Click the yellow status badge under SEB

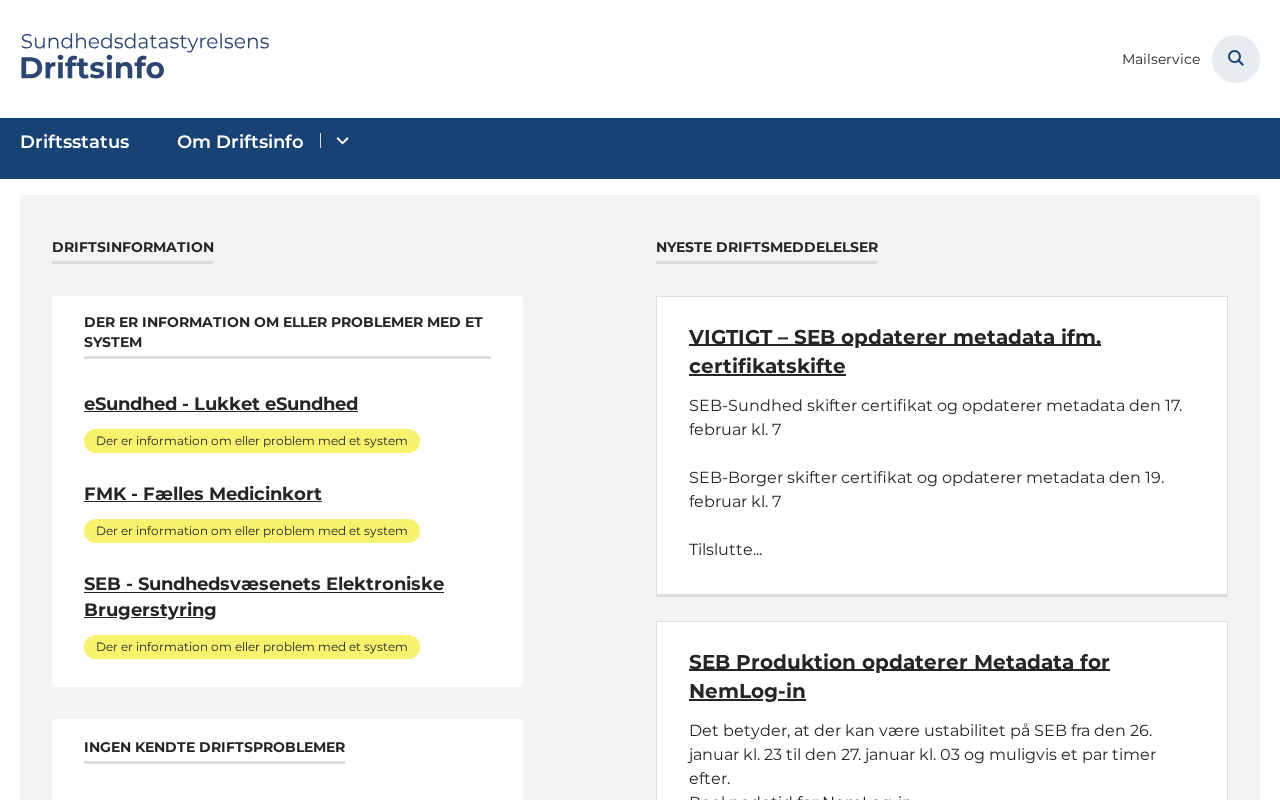point(252,647)
